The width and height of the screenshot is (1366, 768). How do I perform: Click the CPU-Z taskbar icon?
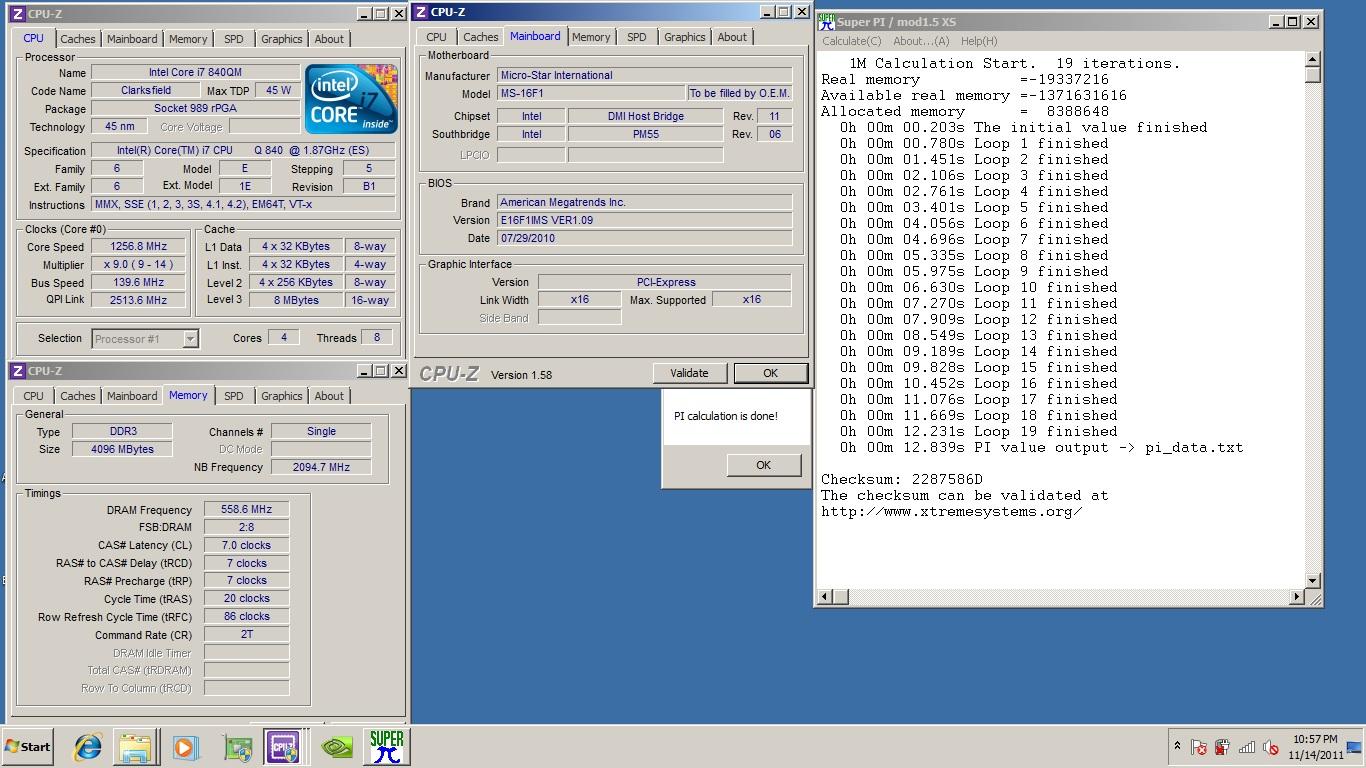[283, 746]
